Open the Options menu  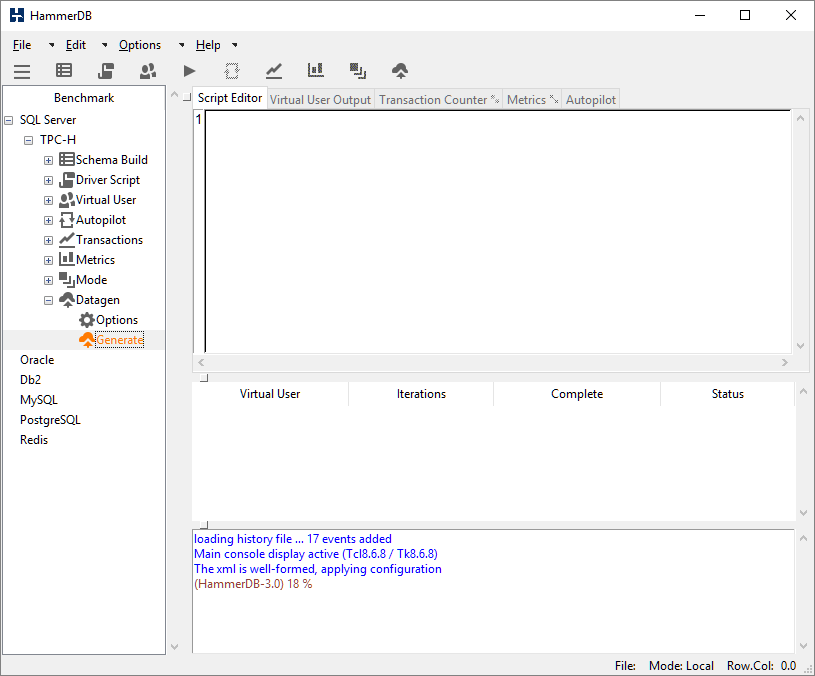point(140,45)
